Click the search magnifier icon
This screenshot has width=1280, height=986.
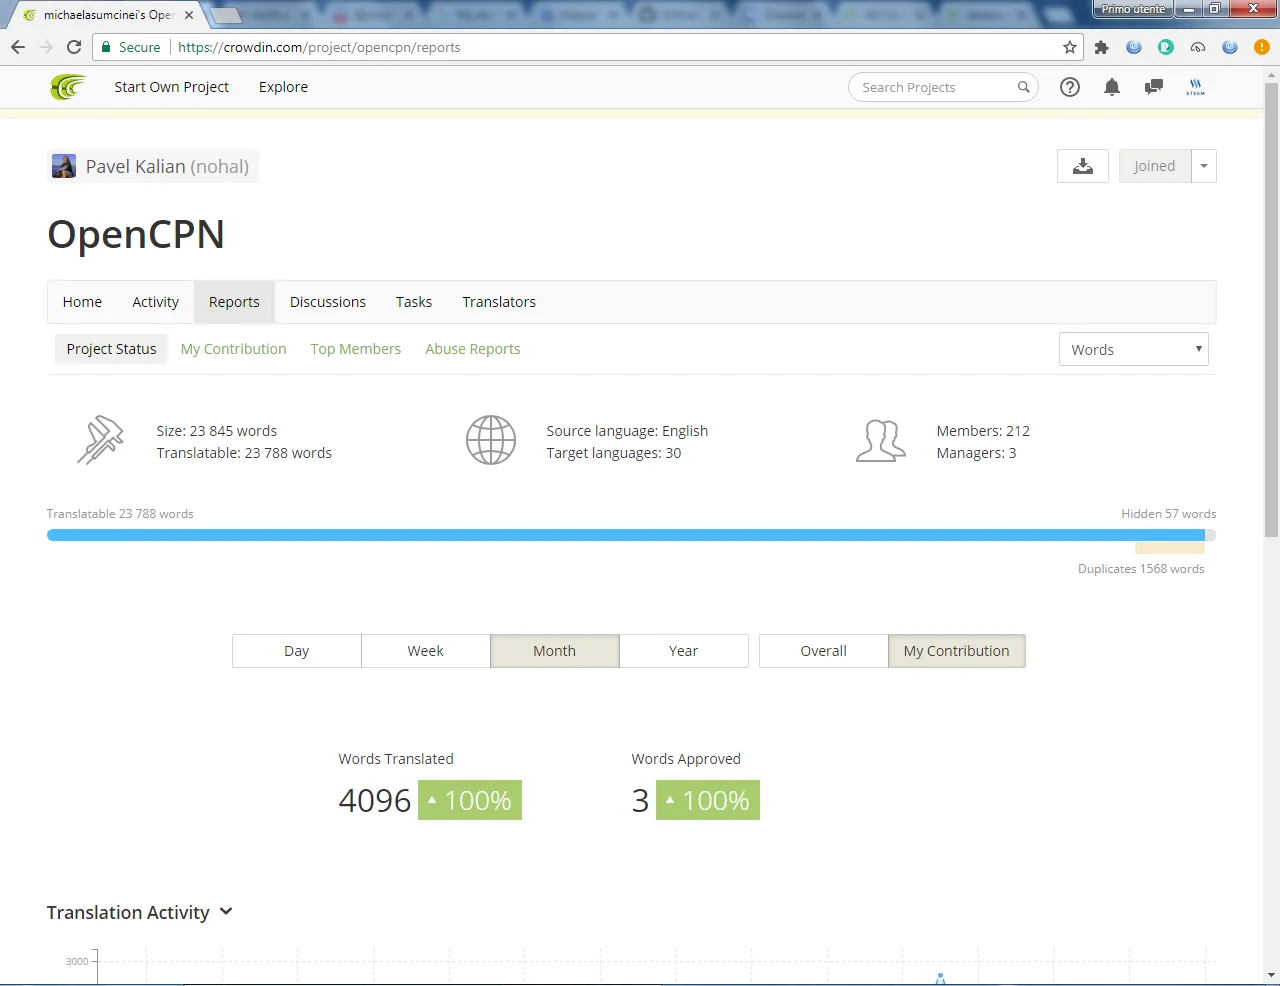point(1023,87)
